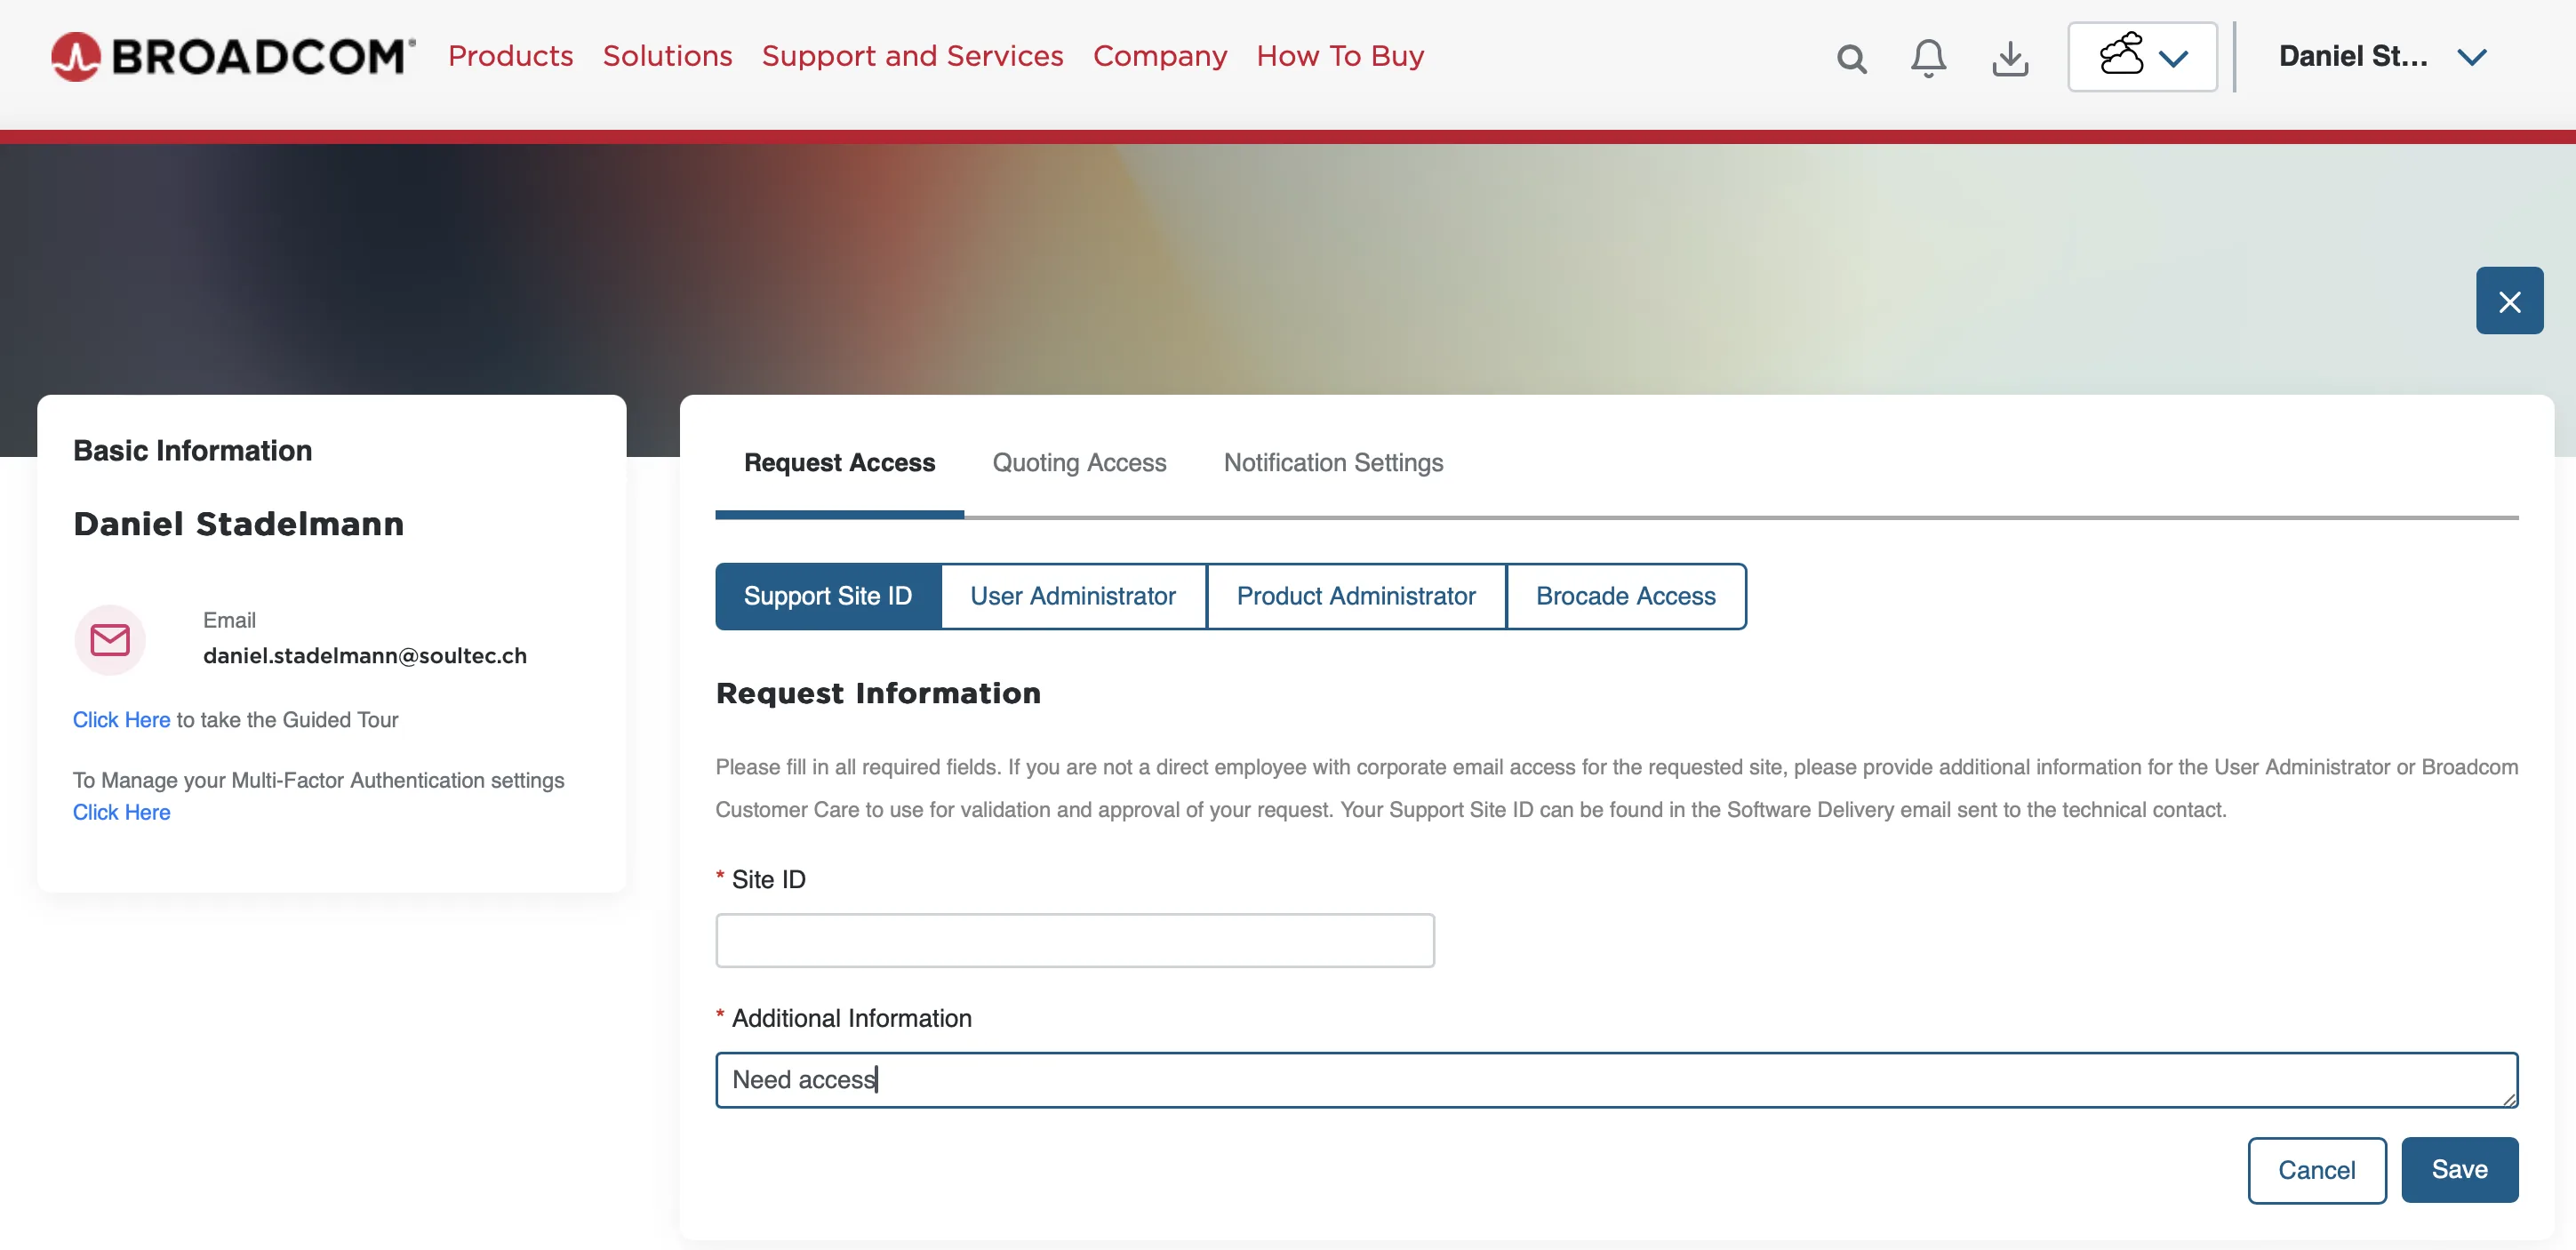
Task: Open the Company menu
Action: click(1159, 56)
